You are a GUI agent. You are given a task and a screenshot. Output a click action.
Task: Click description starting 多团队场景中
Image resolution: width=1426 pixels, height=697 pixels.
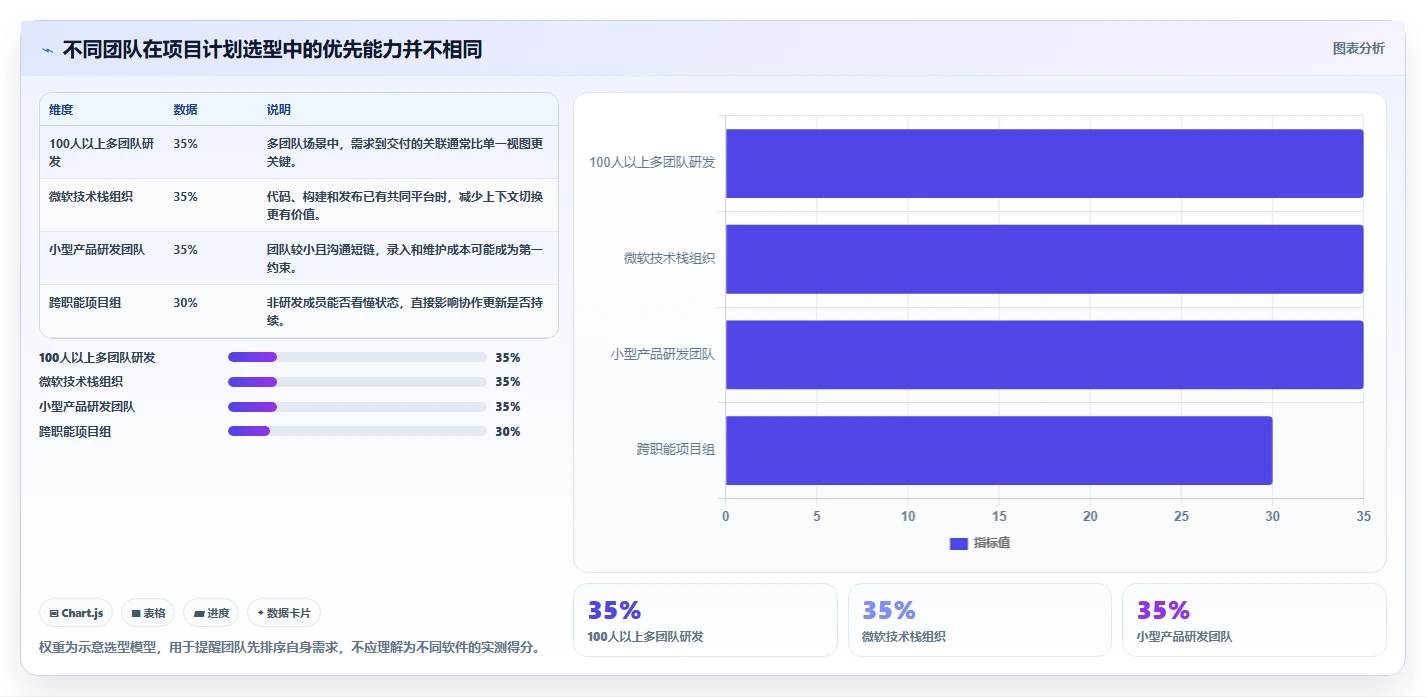pos(405,152)
